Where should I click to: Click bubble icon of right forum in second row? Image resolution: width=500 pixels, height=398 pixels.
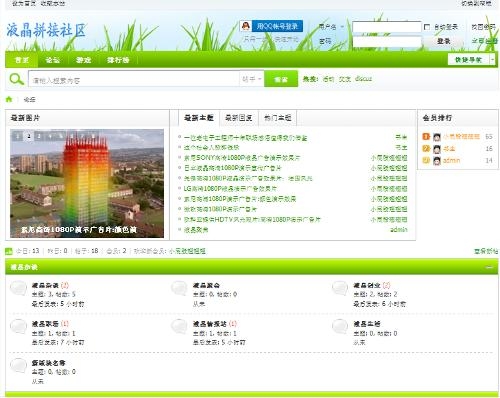(x=340, y=327)
